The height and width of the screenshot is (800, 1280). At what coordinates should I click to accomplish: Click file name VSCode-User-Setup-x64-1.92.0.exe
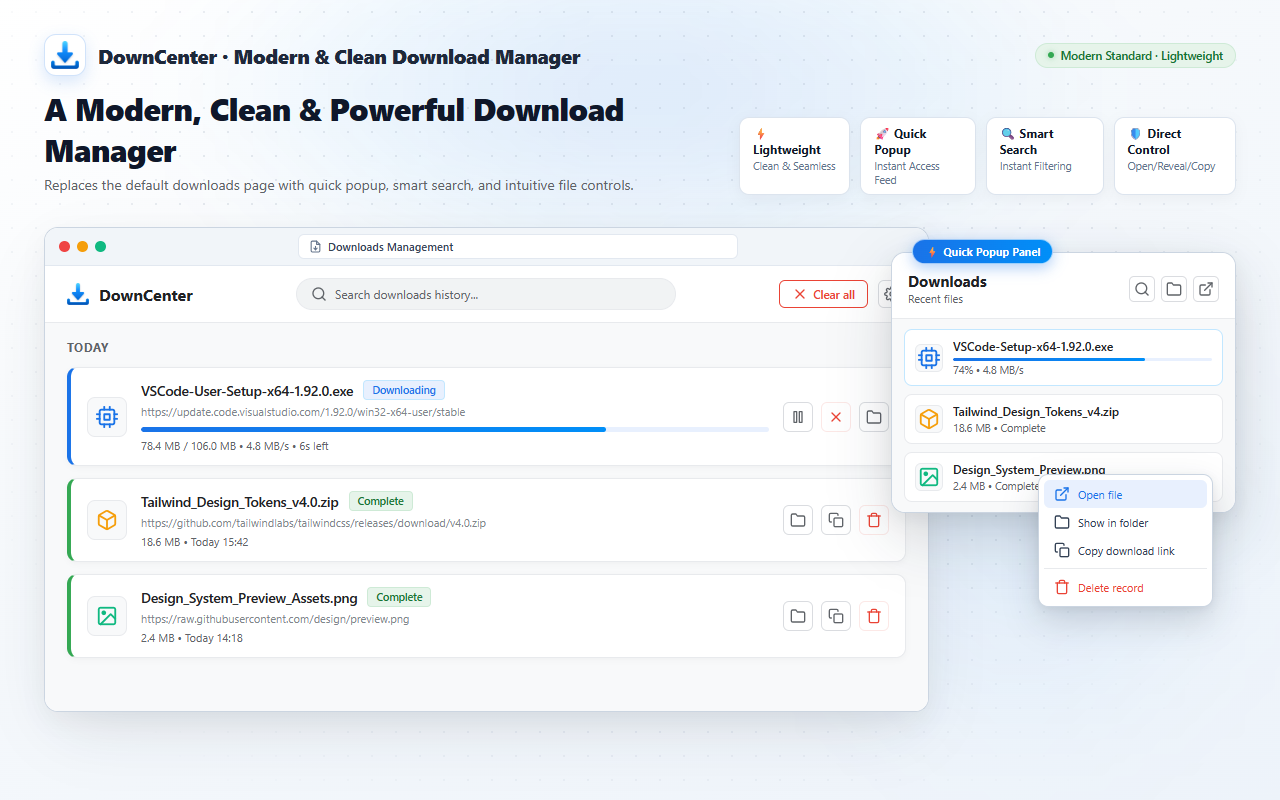[247, 391]
